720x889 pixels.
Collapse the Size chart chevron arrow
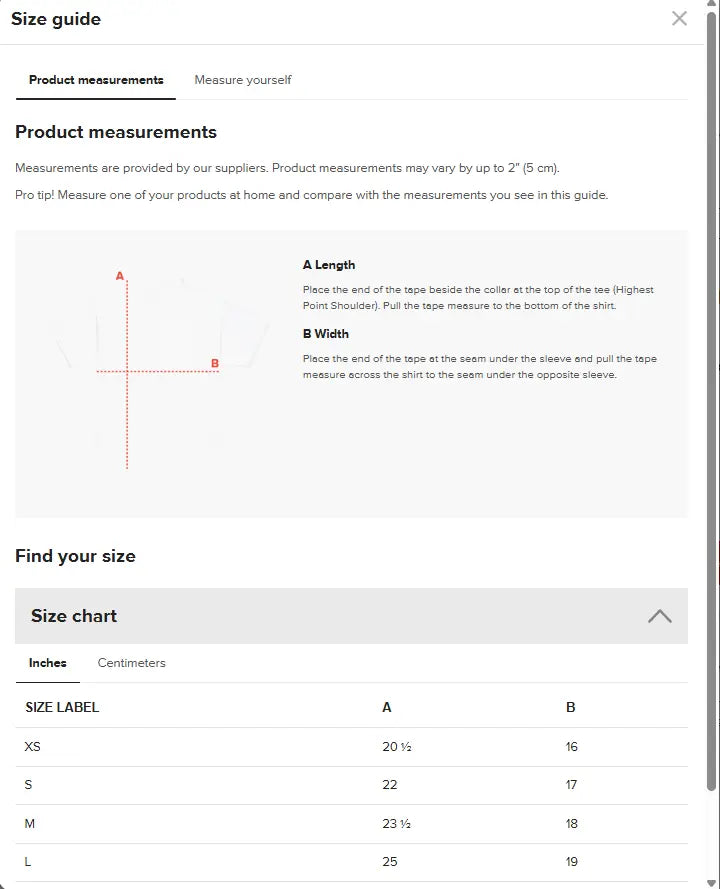[659, 616]
